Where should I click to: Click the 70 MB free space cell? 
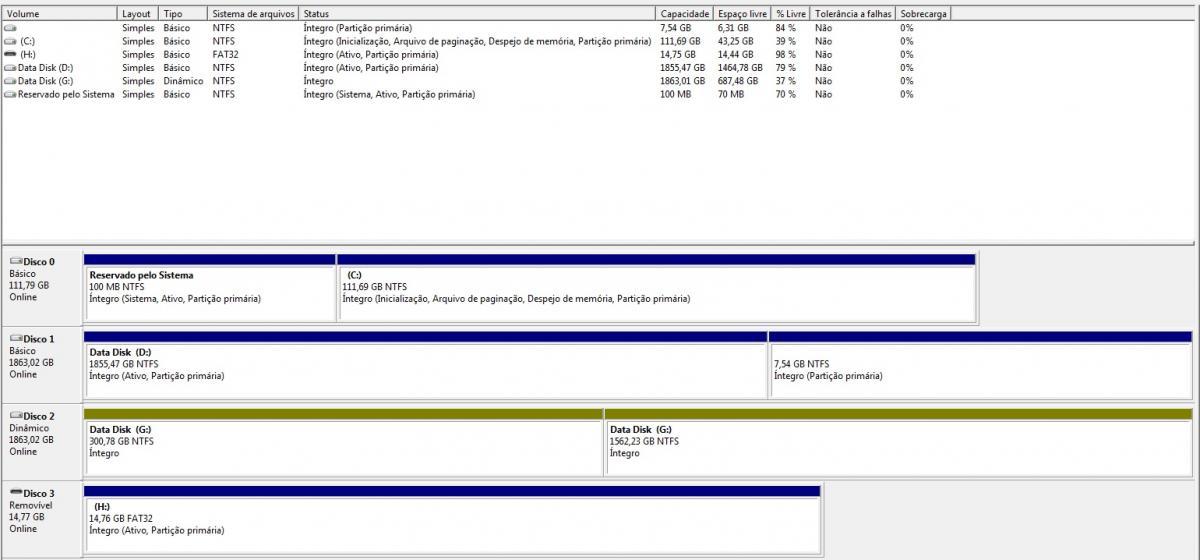pos(730,94)
